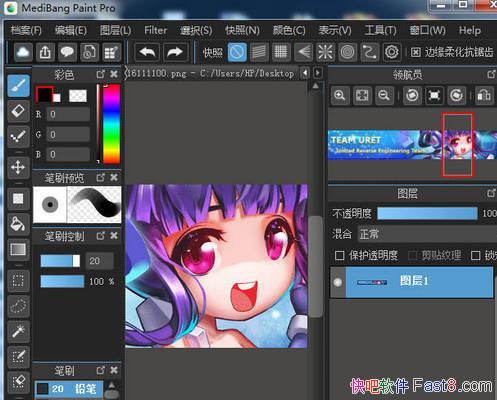Select the Bucket fill tool

click(18, 223)
